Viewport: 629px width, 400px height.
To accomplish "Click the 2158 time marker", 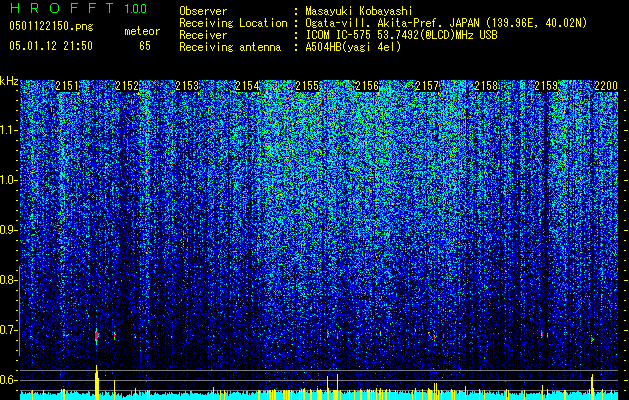I will (x=486, y=86).
